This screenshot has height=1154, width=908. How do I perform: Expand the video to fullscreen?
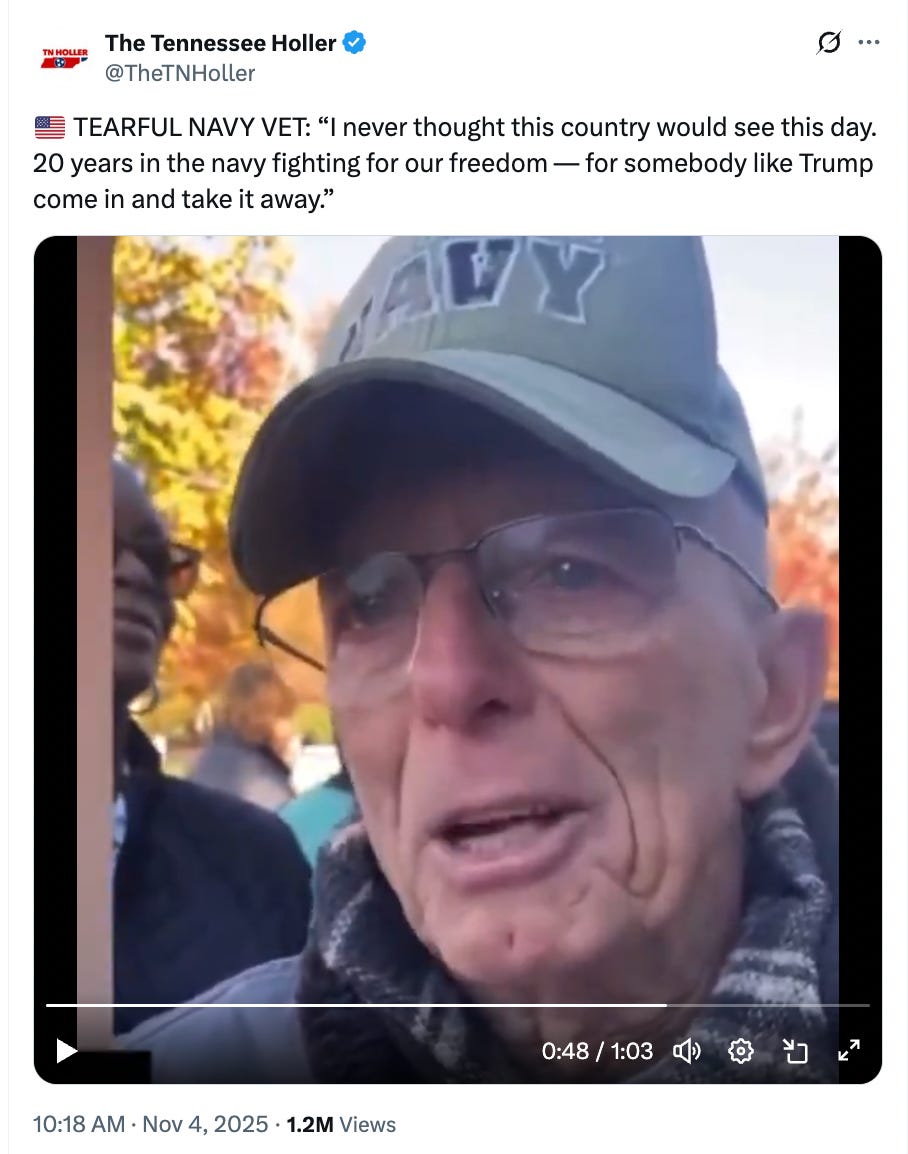[x=849, y=1050]
